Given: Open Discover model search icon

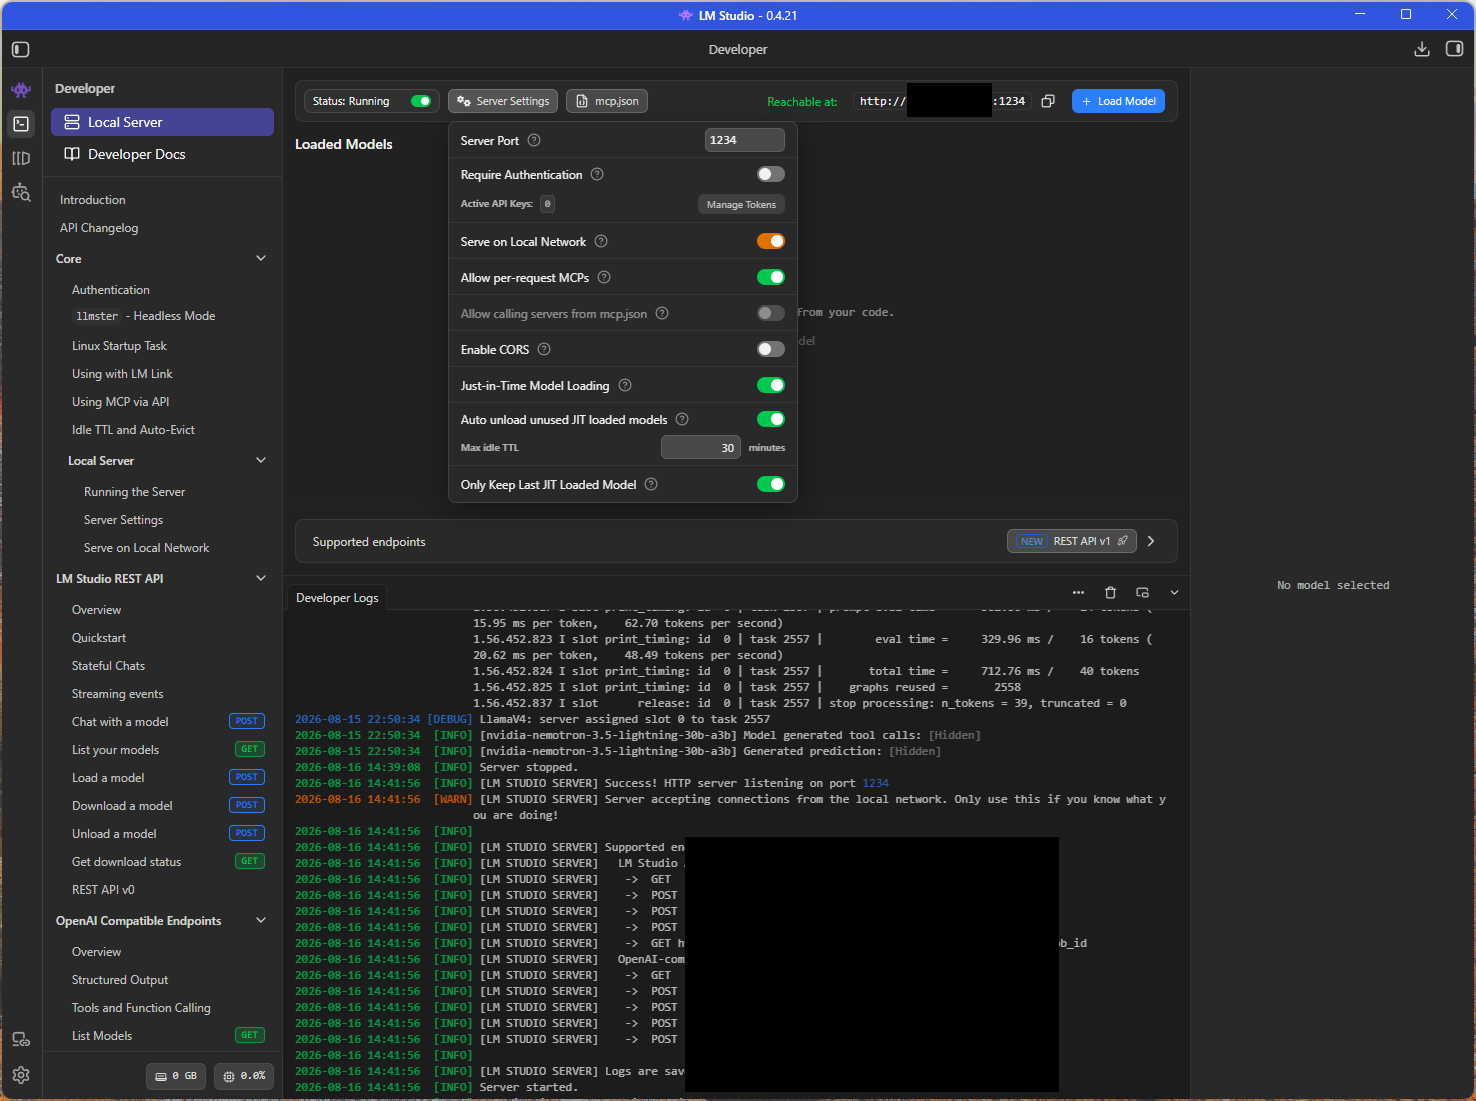Looking at the screenshot, I should click(x=21, y=192).
